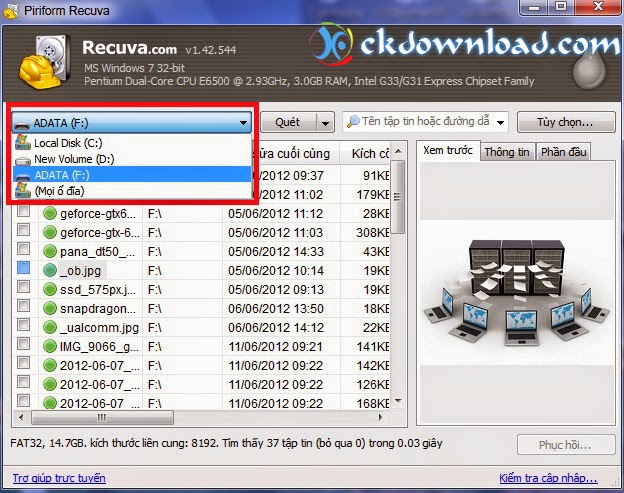This screenshot has height=493, width=624.
Task: Select the file row _ob.jpg
Action: click(x=201, y=271)
